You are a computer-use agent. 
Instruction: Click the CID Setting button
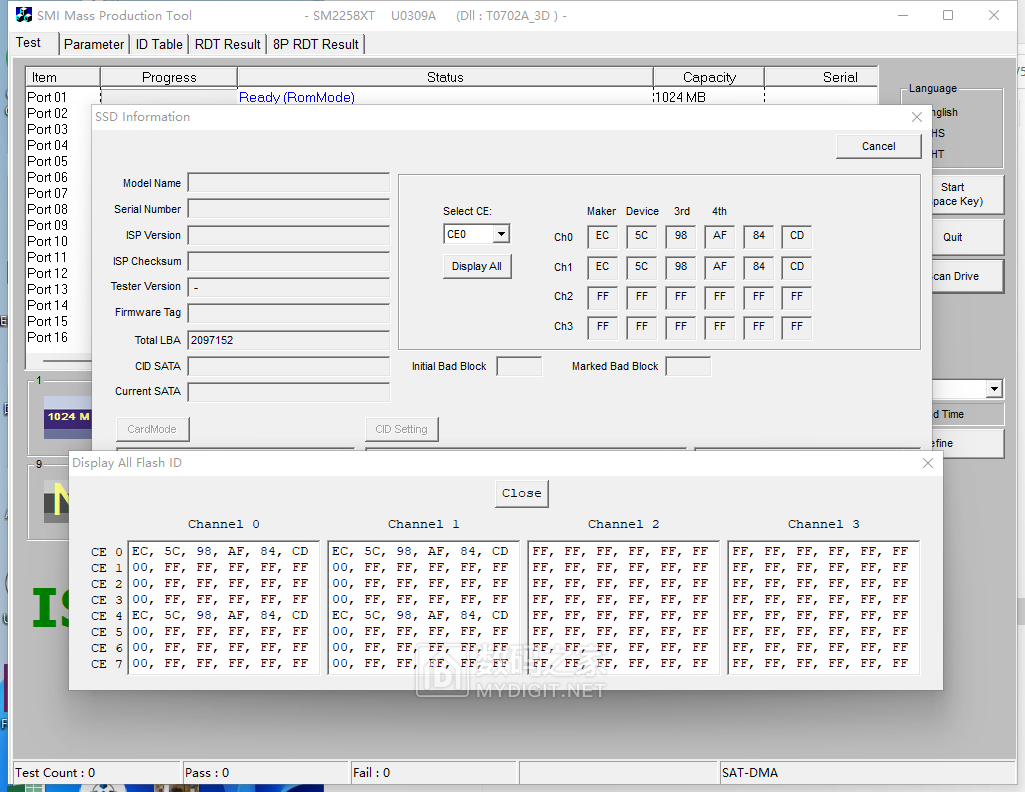click(401, 429)
